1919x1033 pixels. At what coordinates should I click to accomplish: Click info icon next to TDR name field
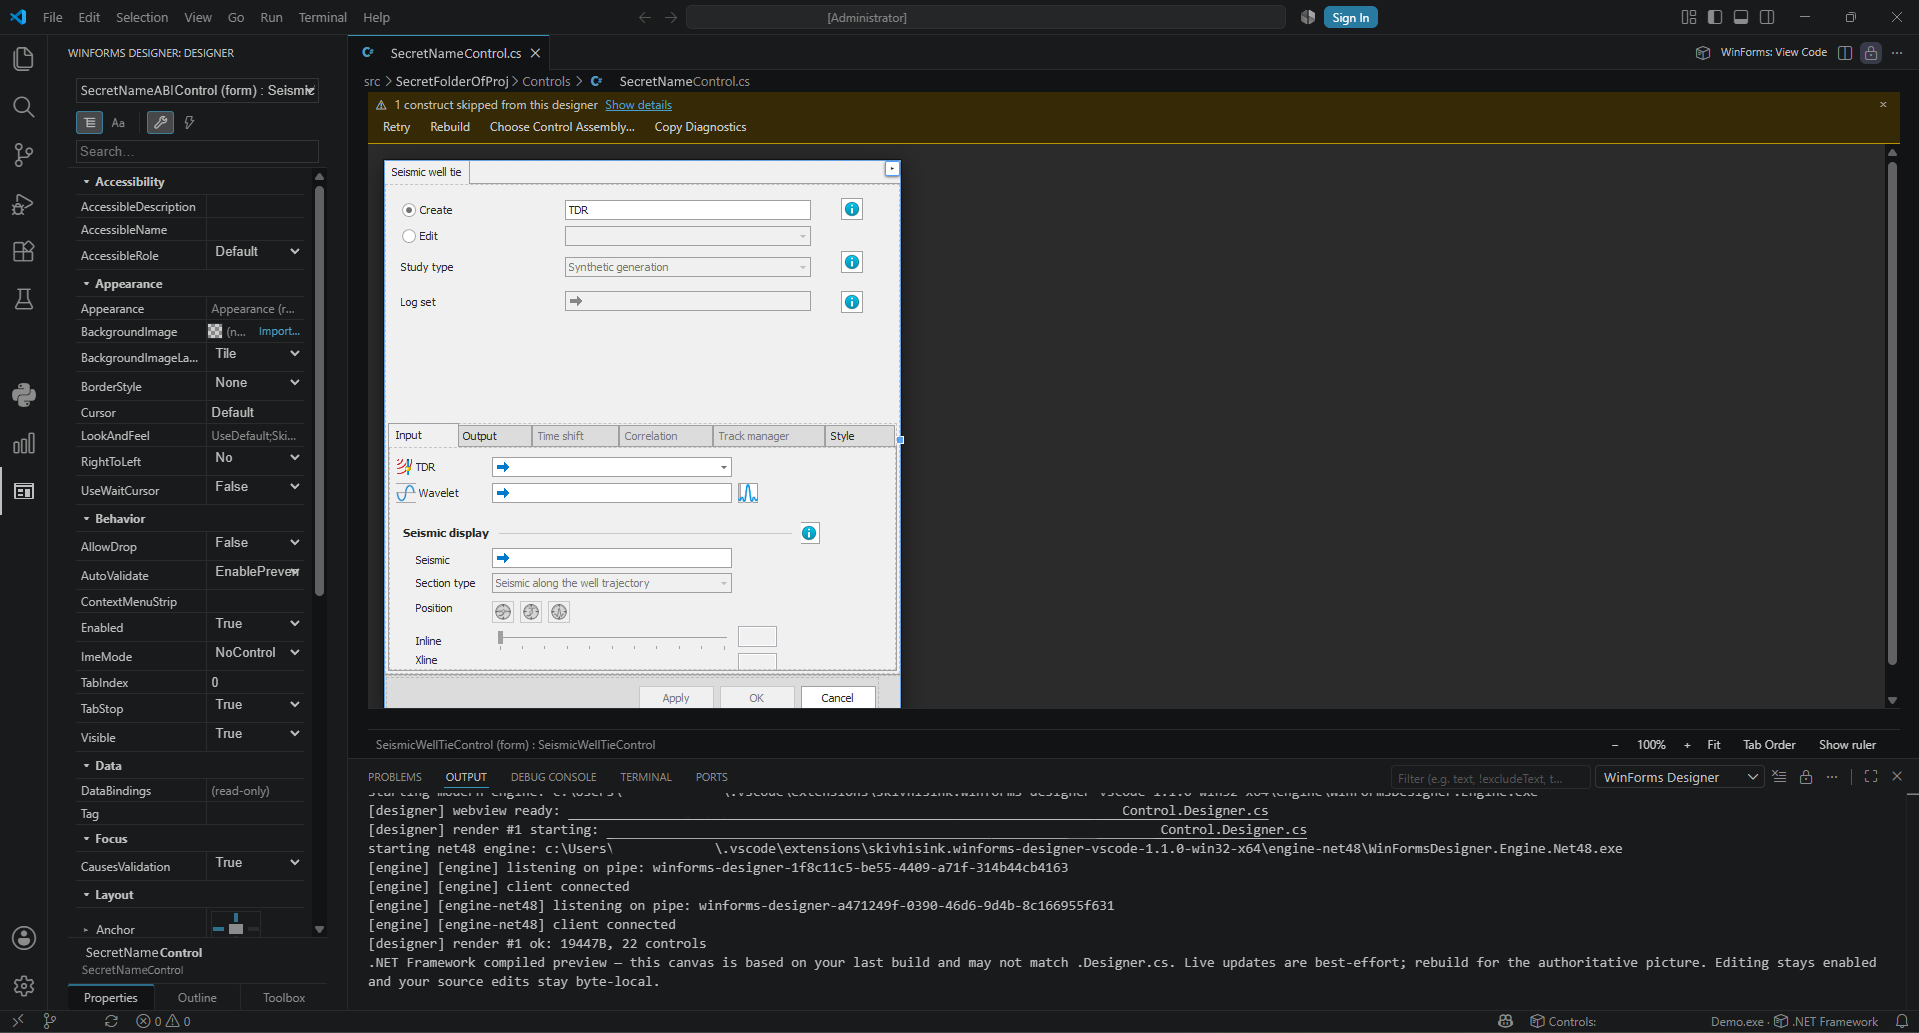(852, 209)
